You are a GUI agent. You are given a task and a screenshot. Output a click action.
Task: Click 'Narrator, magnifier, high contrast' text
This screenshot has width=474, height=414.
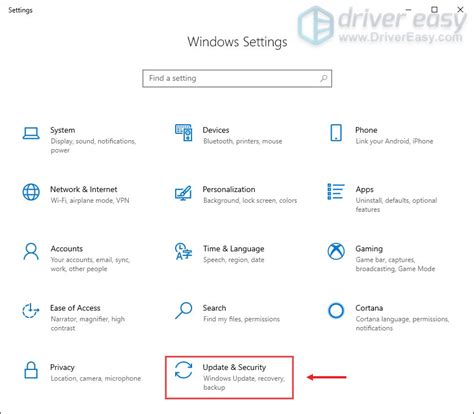(88, 324)
